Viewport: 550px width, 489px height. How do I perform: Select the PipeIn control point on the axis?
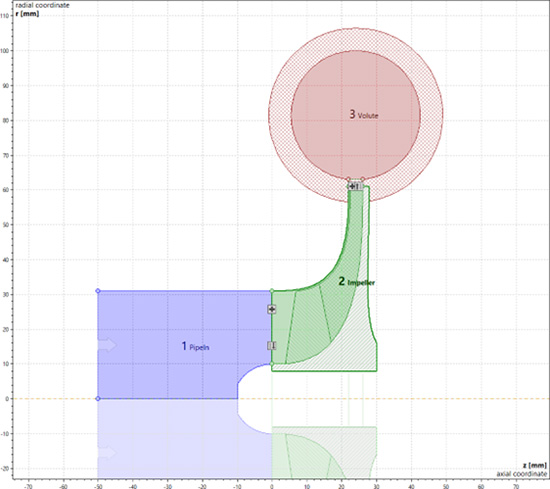pyautogui.click(x=98, y=398)
